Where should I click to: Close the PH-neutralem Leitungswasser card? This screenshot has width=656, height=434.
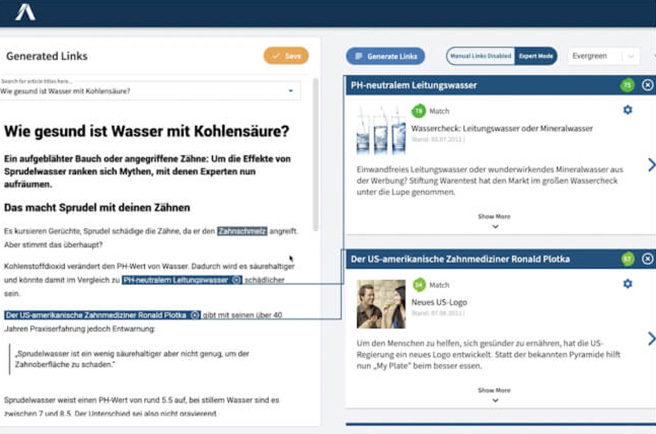647,85
